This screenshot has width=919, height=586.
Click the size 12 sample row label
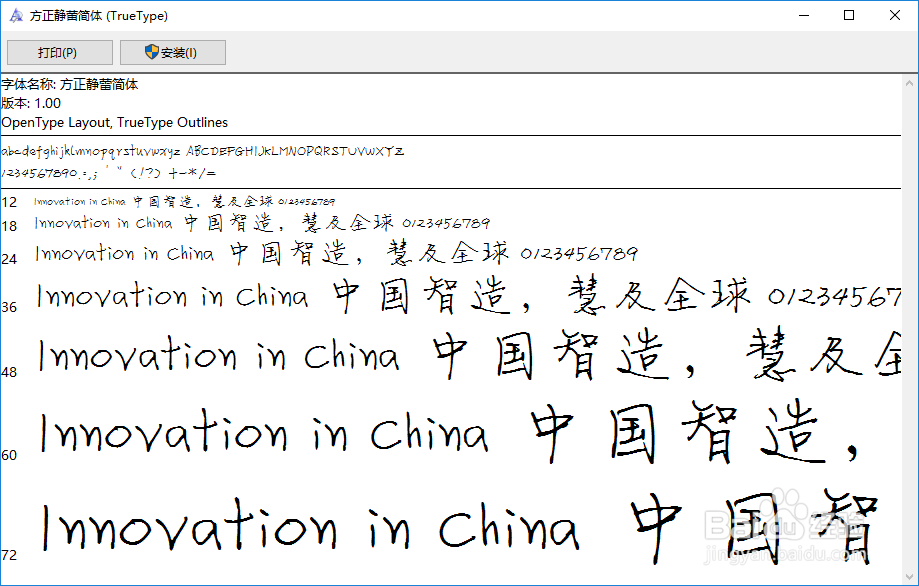[9, 203]
